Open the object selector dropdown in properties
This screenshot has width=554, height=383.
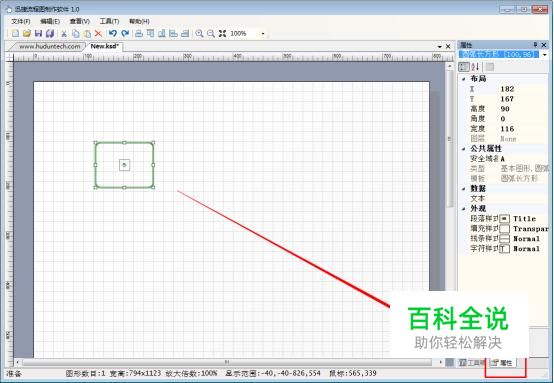pos(544,54)
